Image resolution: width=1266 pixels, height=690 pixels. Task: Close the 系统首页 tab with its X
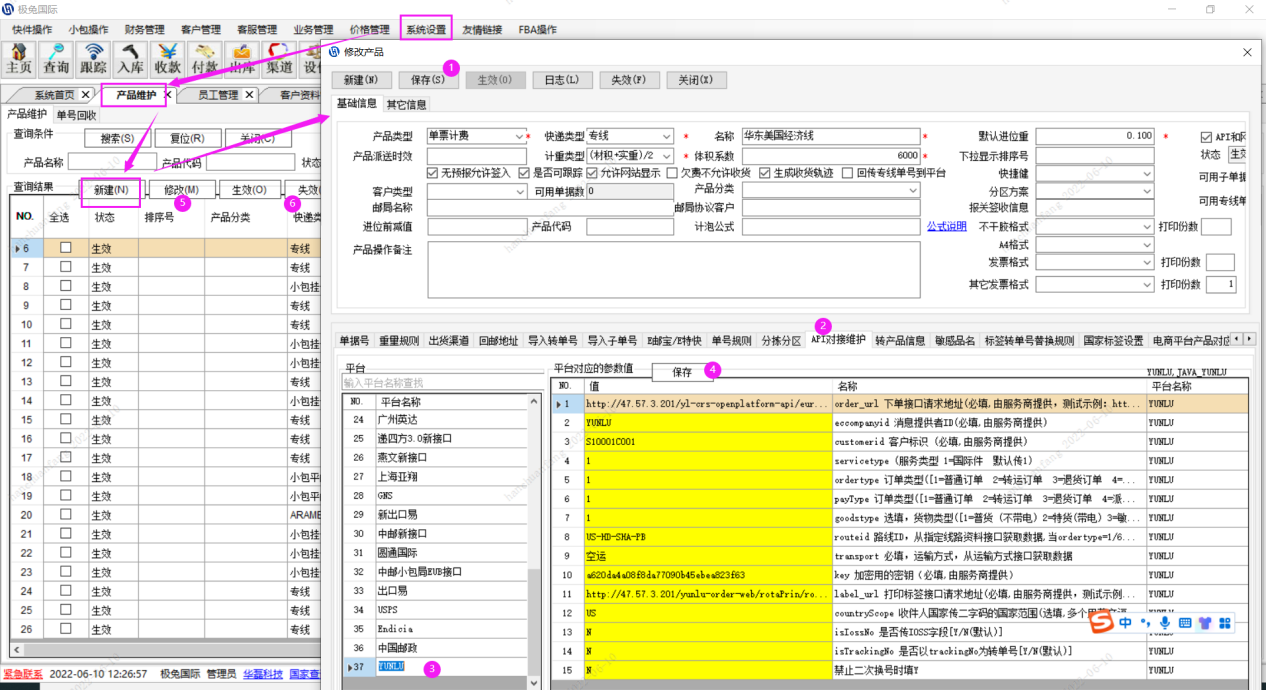(86, 95)
